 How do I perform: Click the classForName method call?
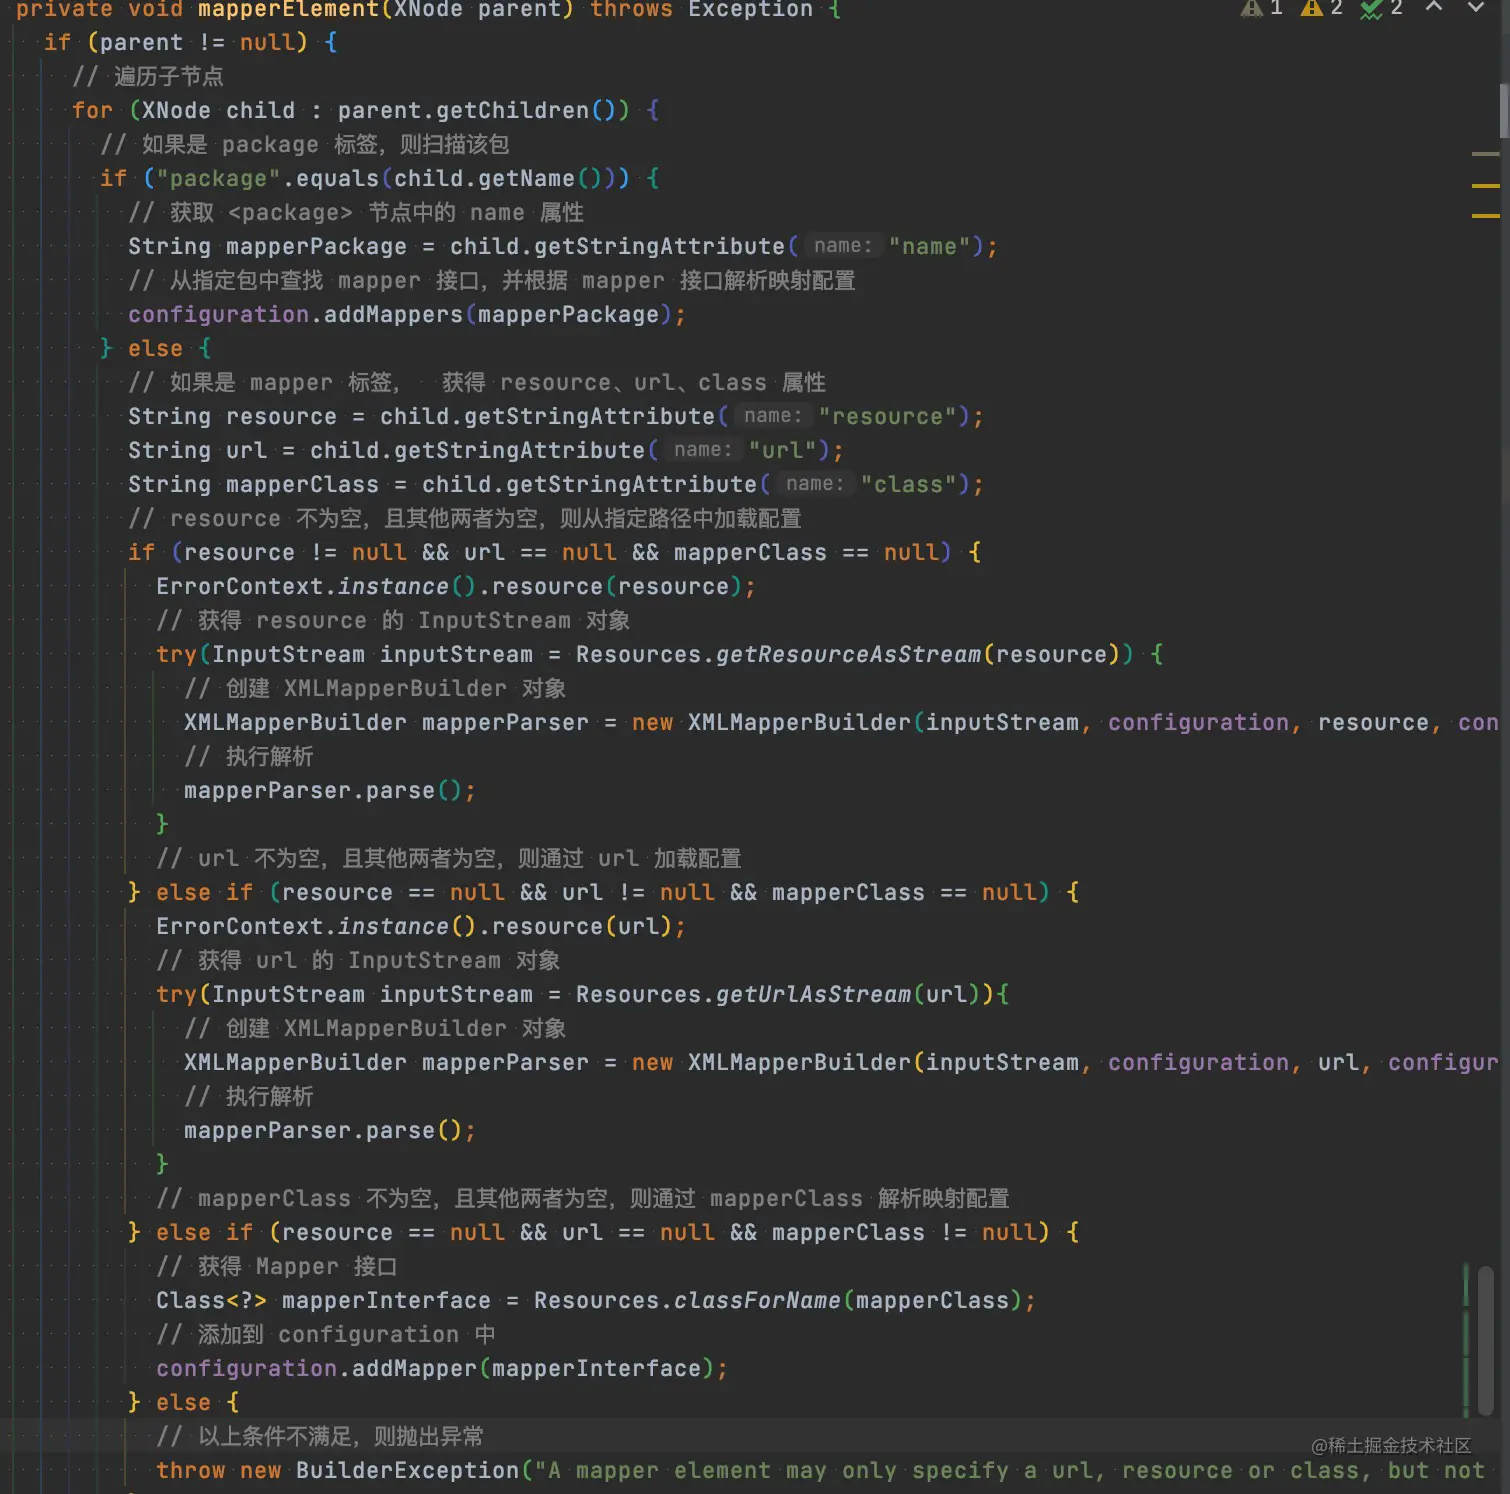click(x=757, y=1300)
